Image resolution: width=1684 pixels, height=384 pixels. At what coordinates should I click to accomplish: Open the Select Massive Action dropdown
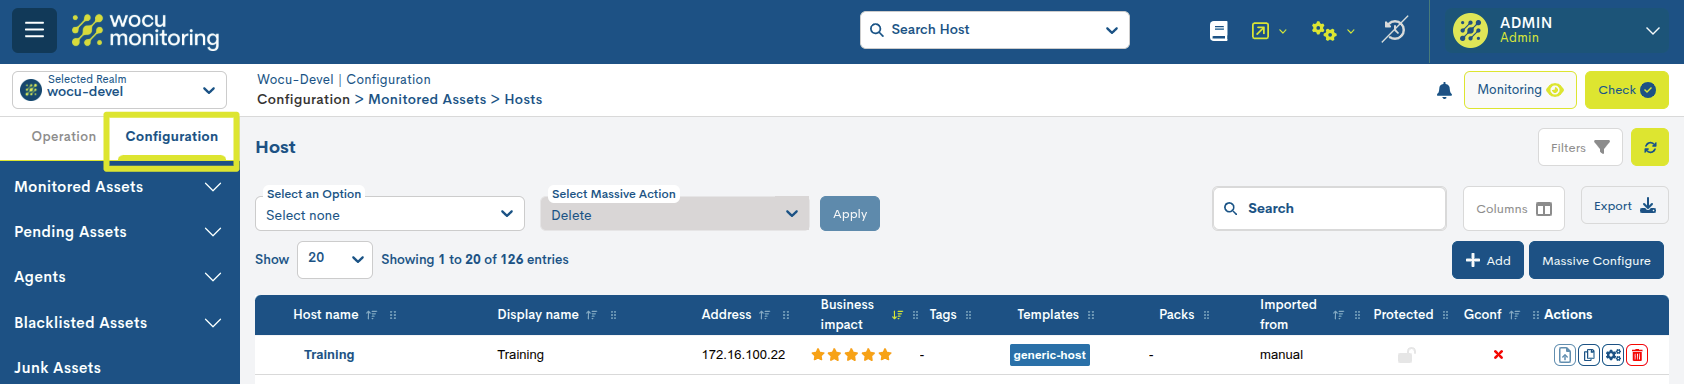point(675,214)
